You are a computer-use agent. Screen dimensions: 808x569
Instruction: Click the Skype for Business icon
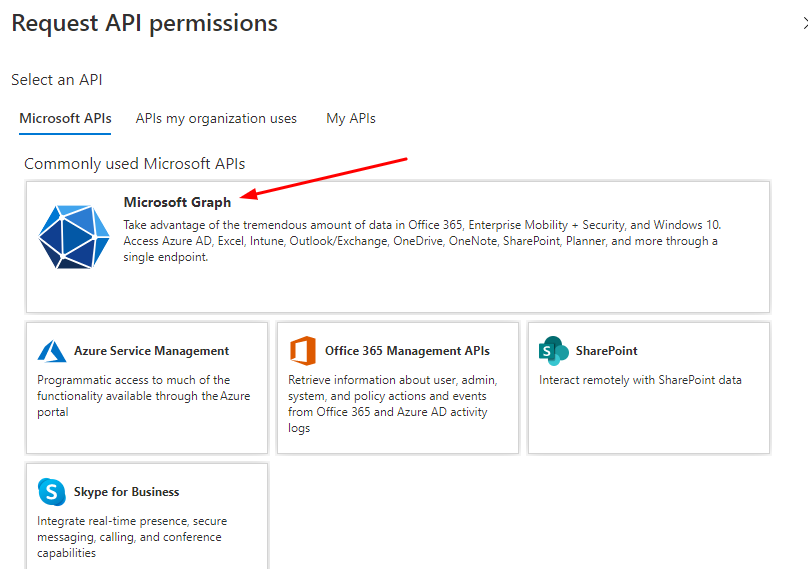click(x=52, y=492)
